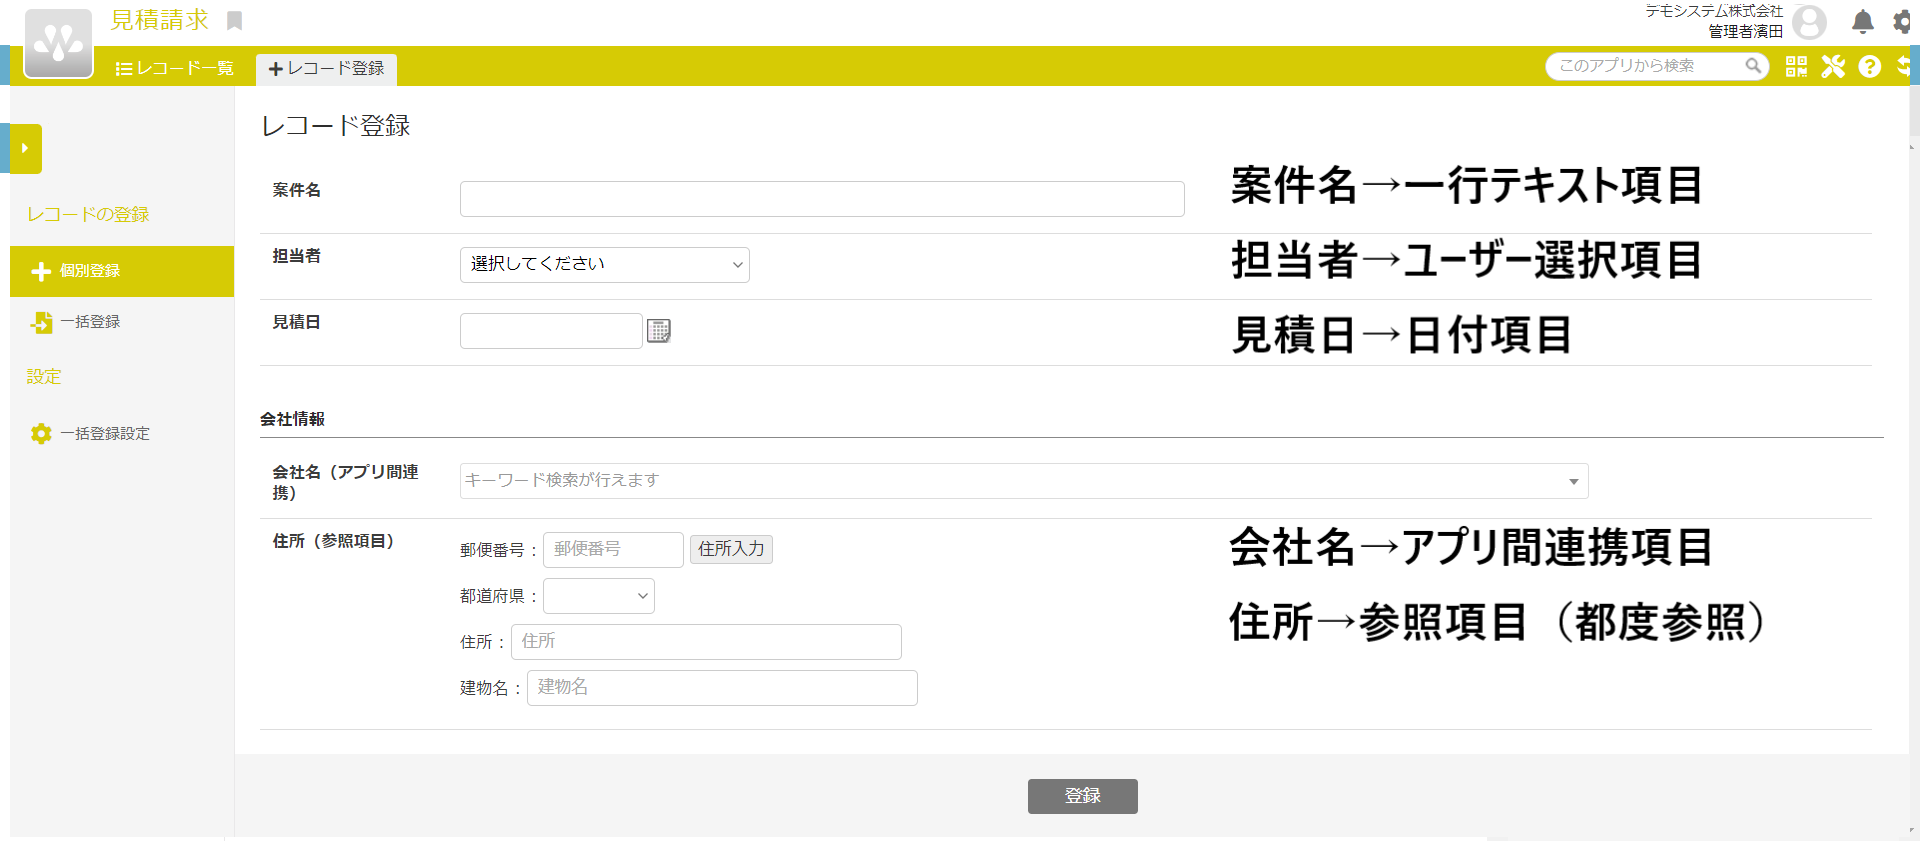Open the notifications bell
1920x841 pixels.
[x=1862, y=22]
